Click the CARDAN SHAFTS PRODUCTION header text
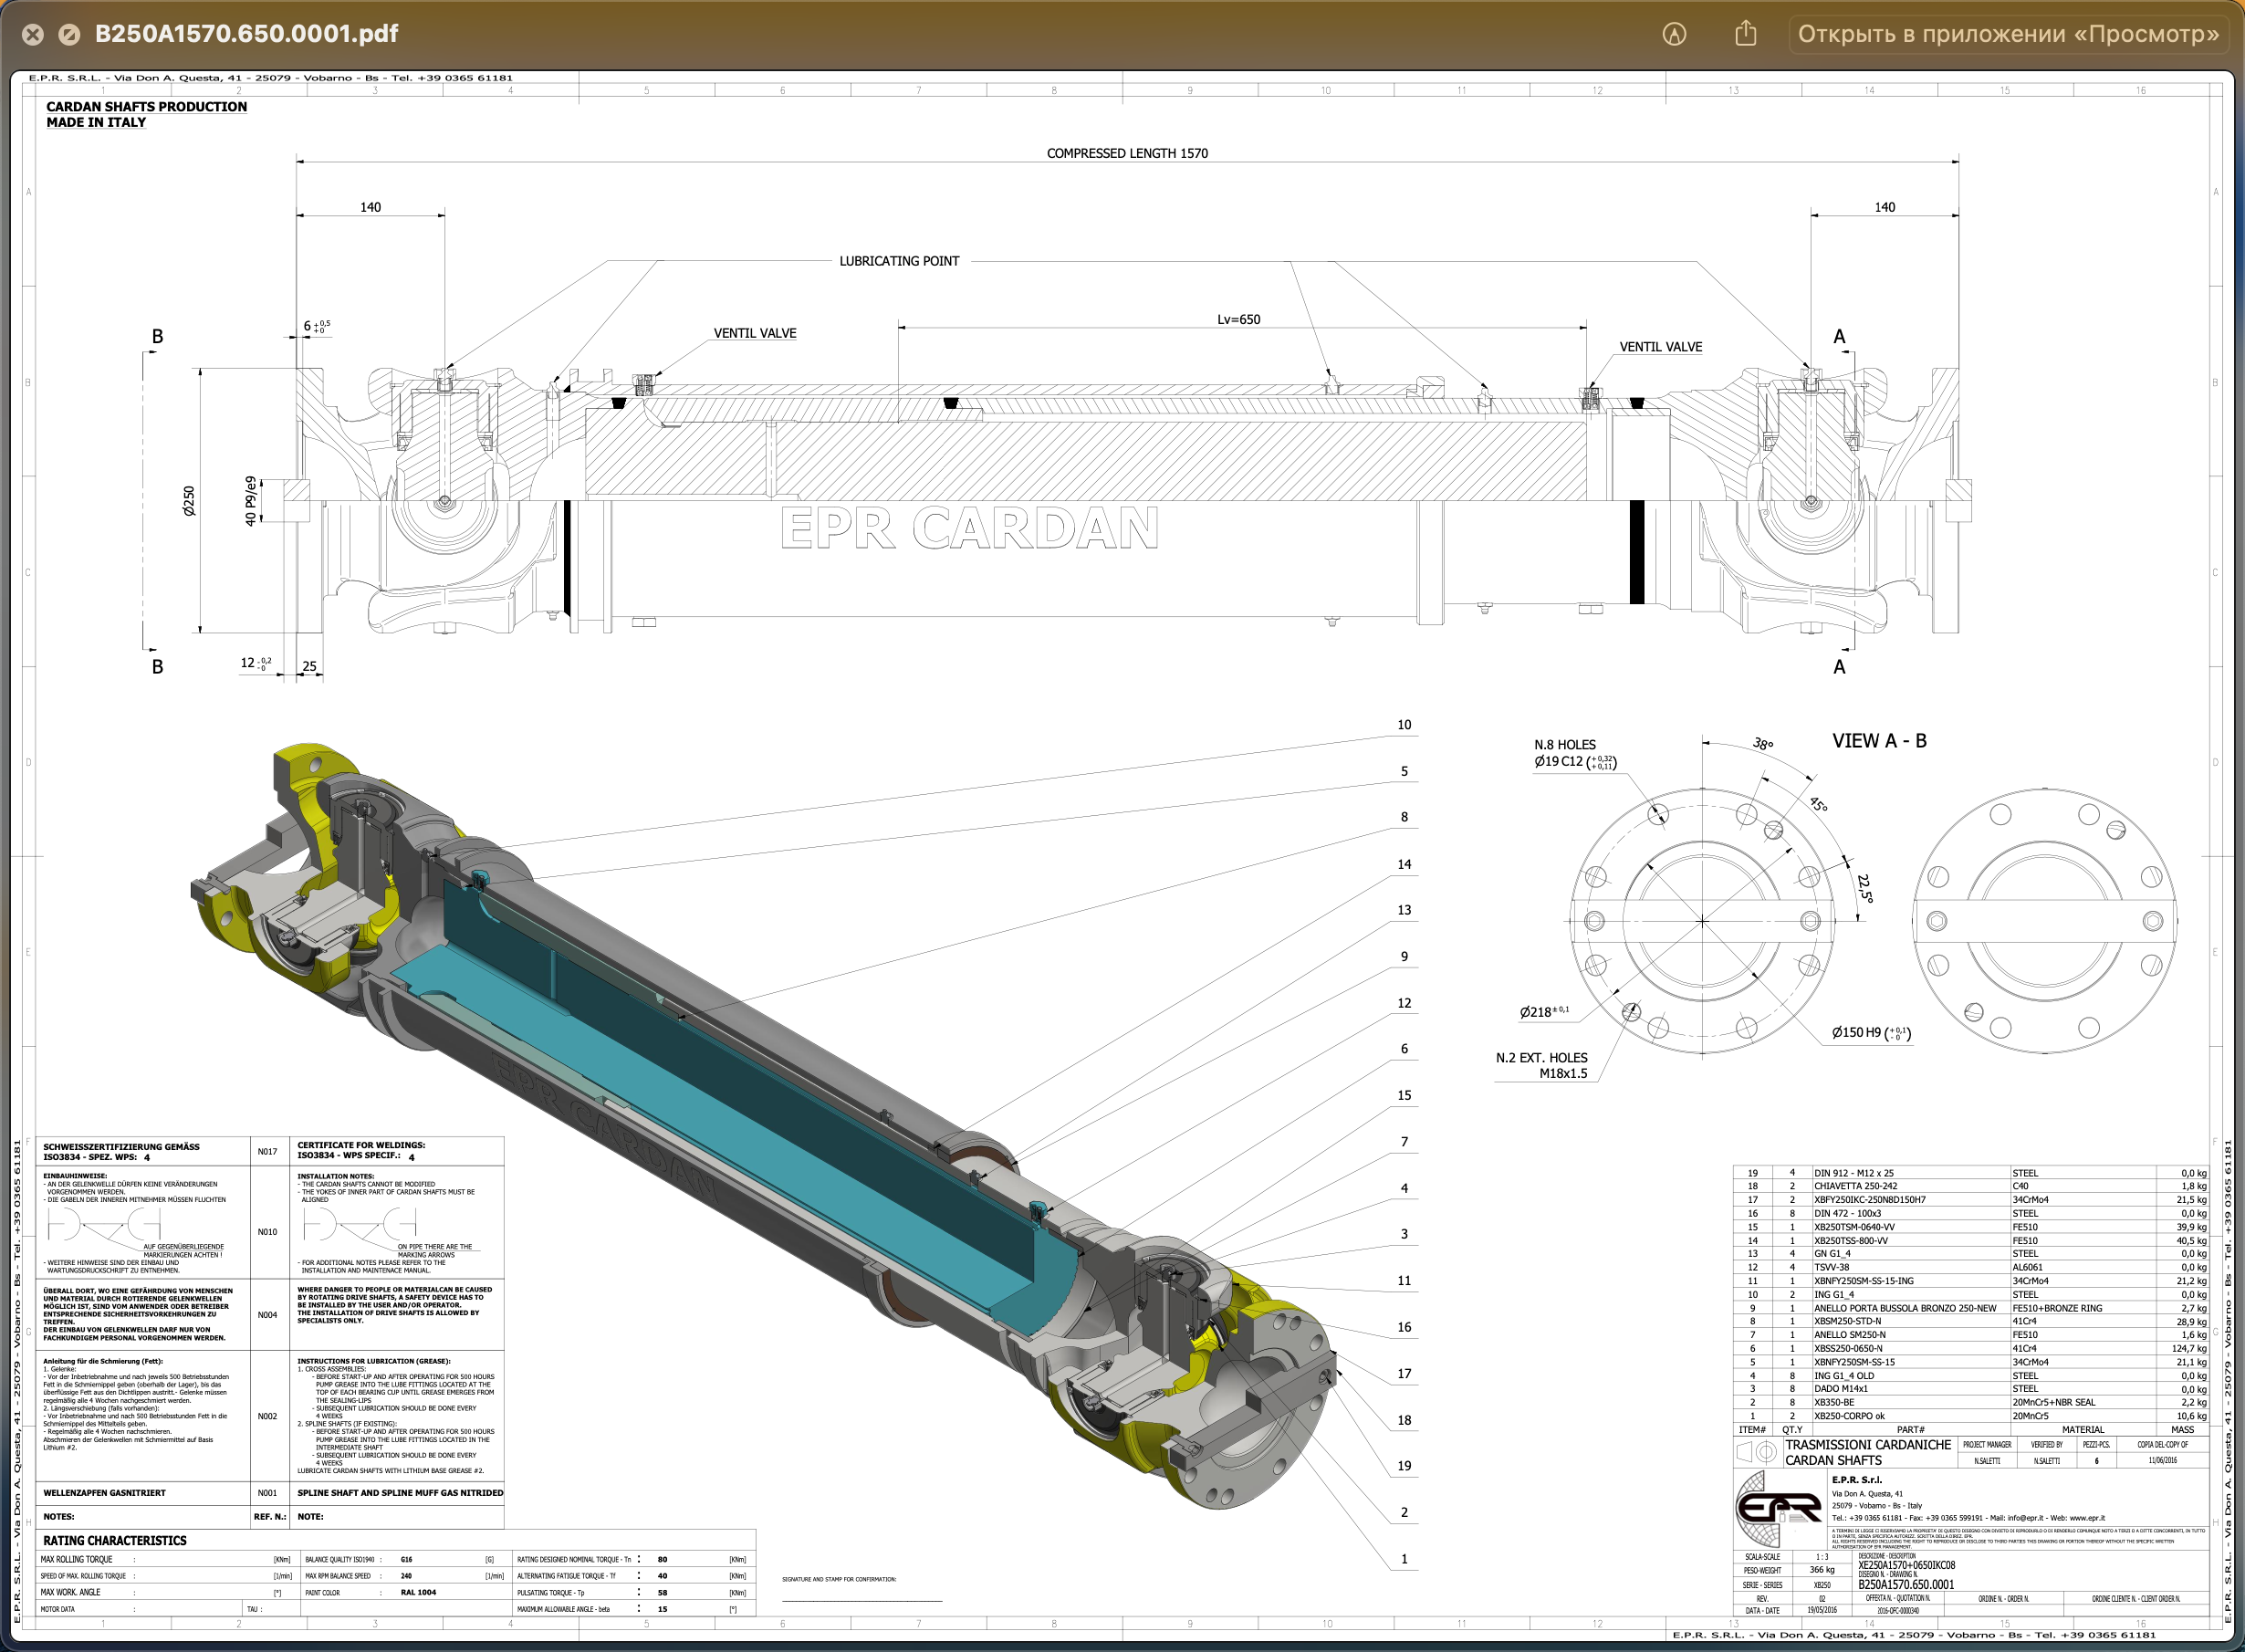The image size is (2245, 1652). (x=146, y=107)
